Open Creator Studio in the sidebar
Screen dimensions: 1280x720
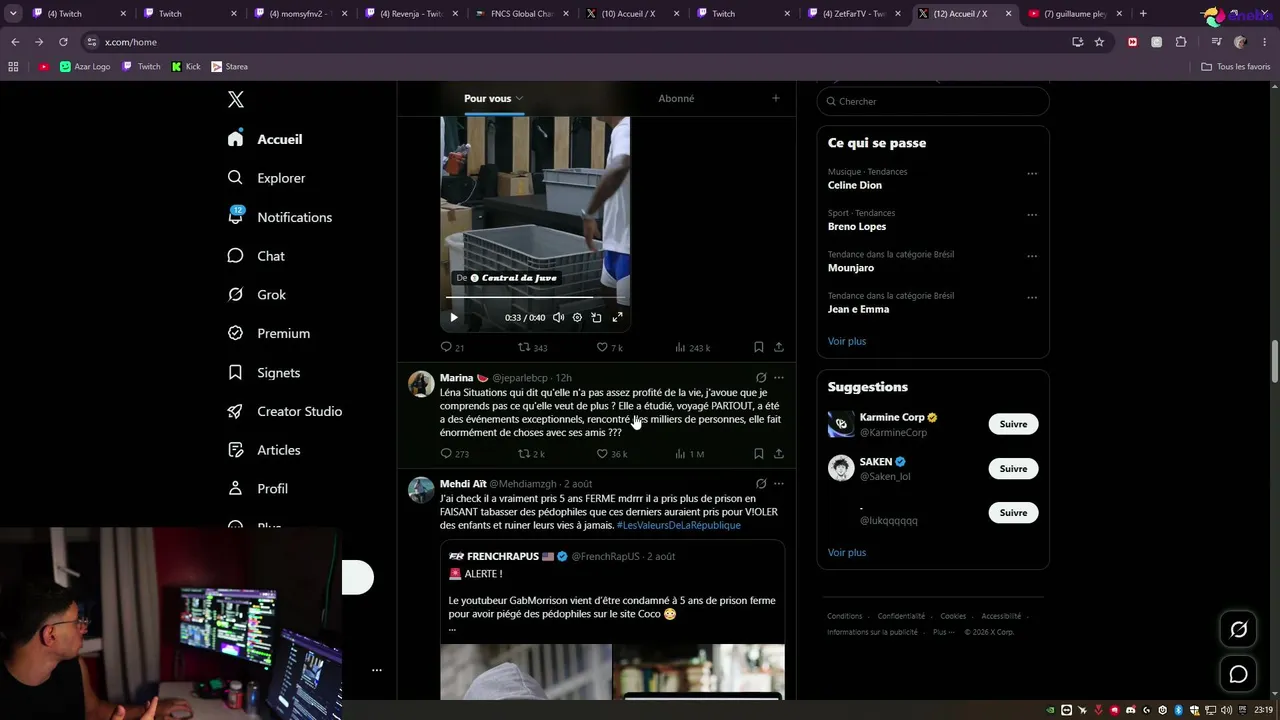pyautogui.click(x=284, y=411)
